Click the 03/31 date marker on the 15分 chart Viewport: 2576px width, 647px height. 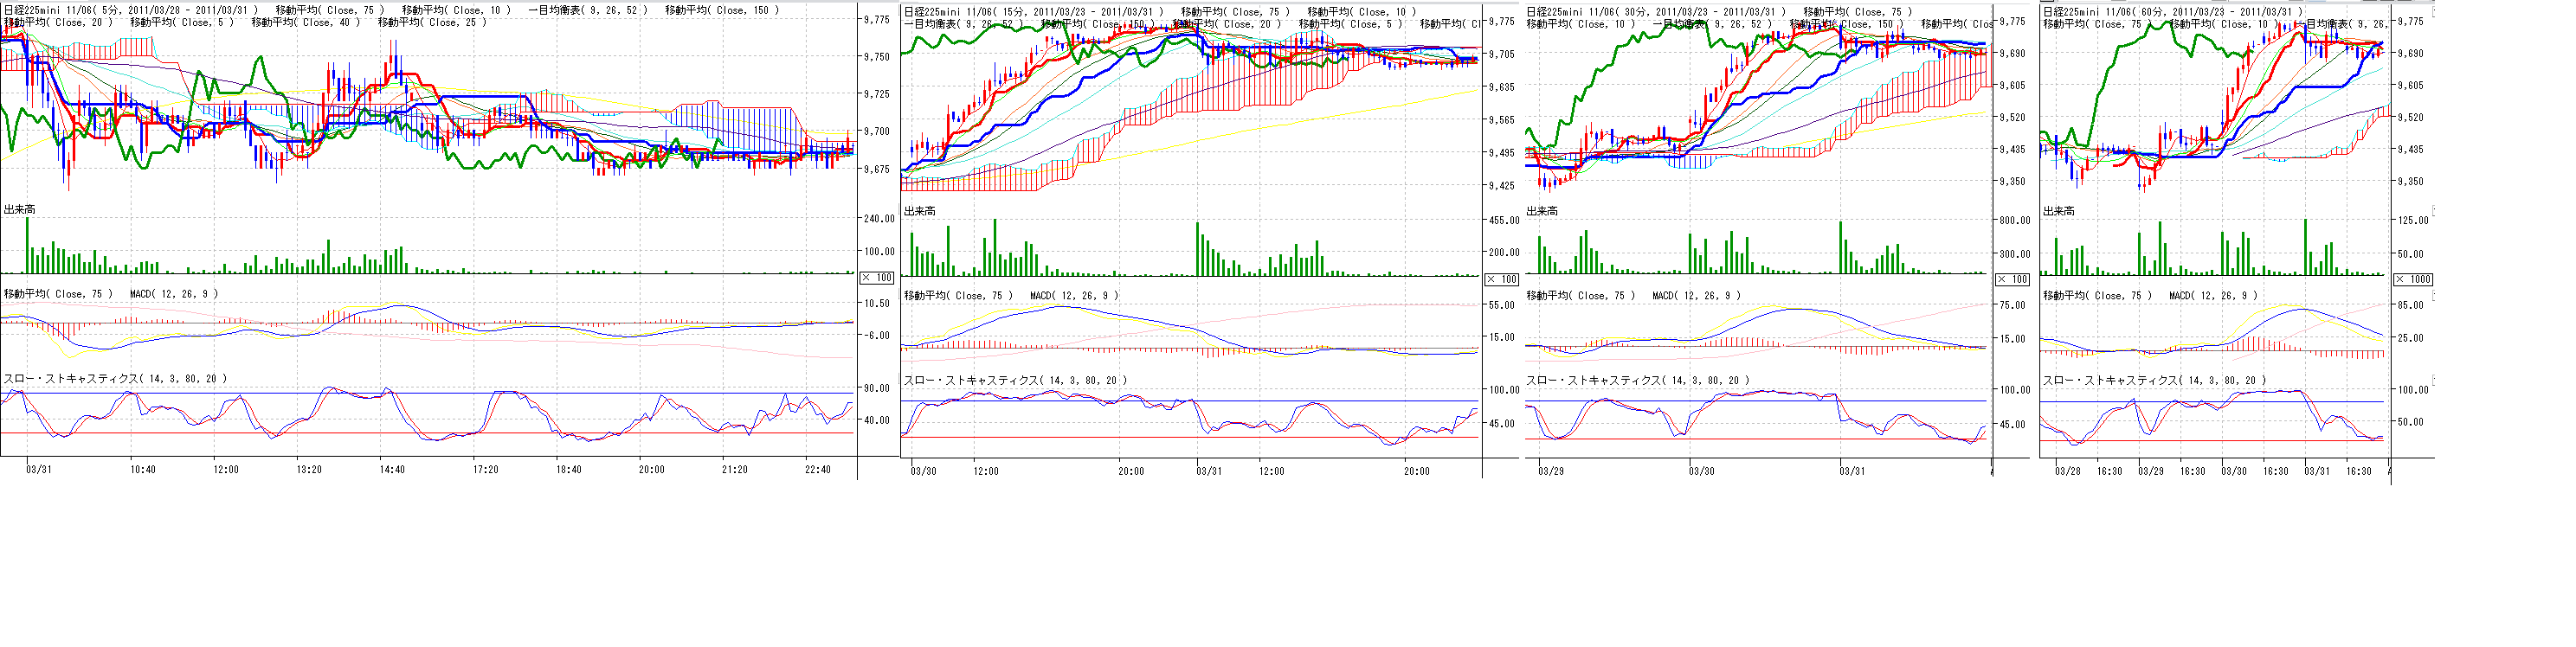(1209, 471)
